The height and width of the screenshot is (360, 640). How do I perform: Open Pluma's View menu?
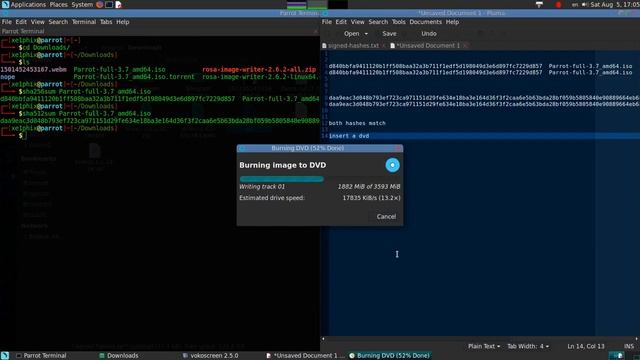357,22
